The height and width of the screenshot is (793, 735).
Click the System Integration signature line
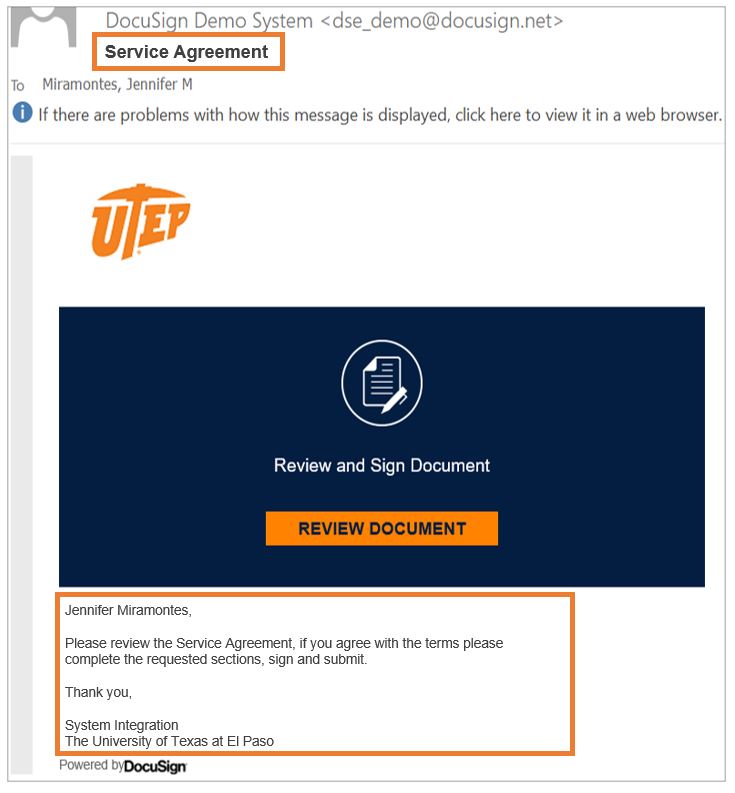click(121, 725)
